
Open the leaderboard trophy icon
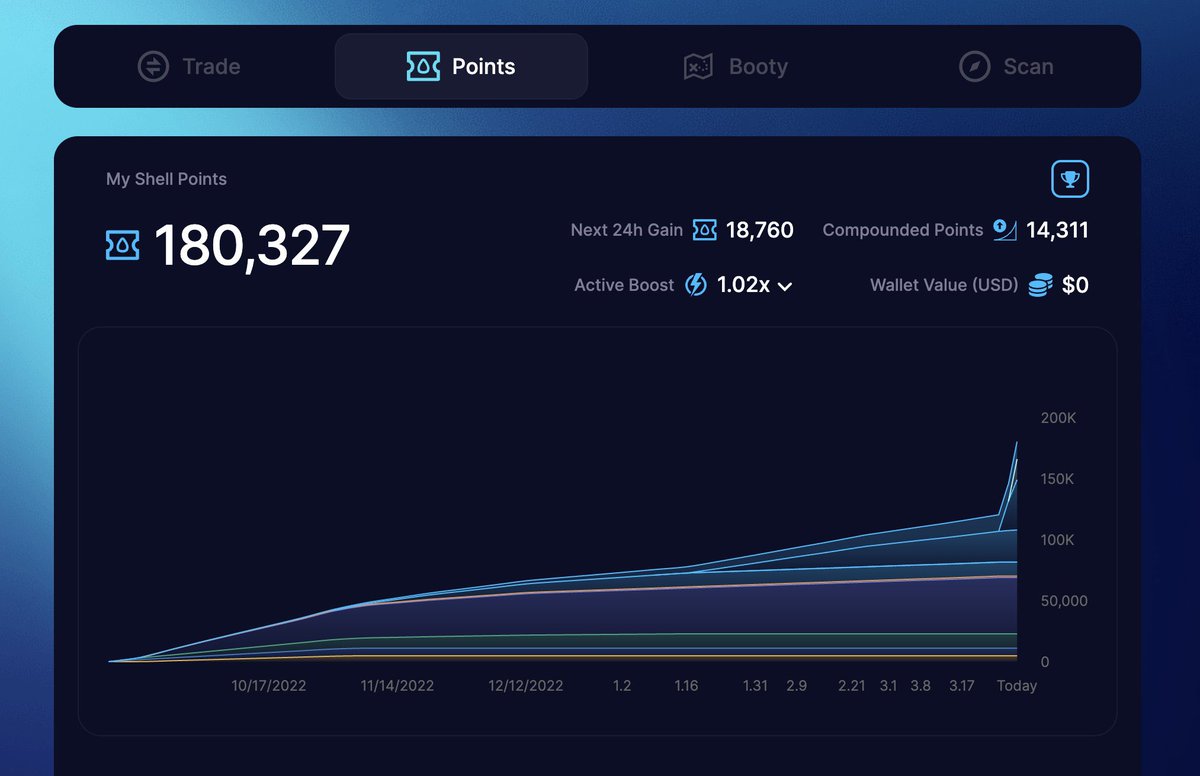[1070, 178]
